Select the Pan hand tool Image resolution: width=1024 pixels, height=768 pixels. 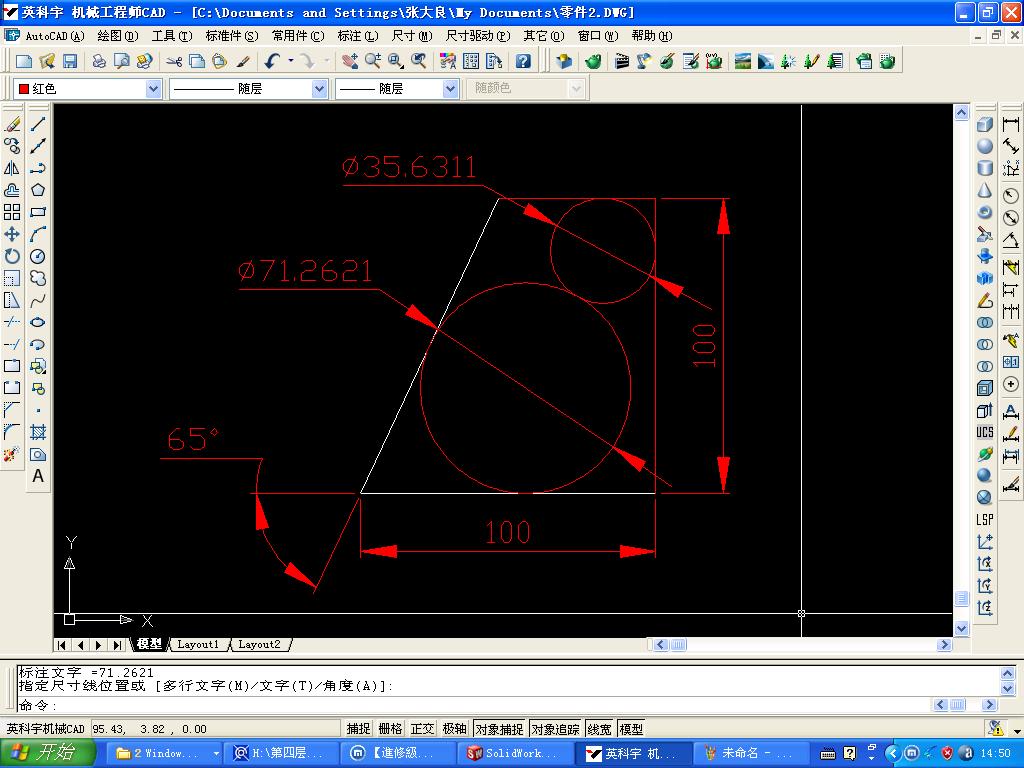click(350, 61)
